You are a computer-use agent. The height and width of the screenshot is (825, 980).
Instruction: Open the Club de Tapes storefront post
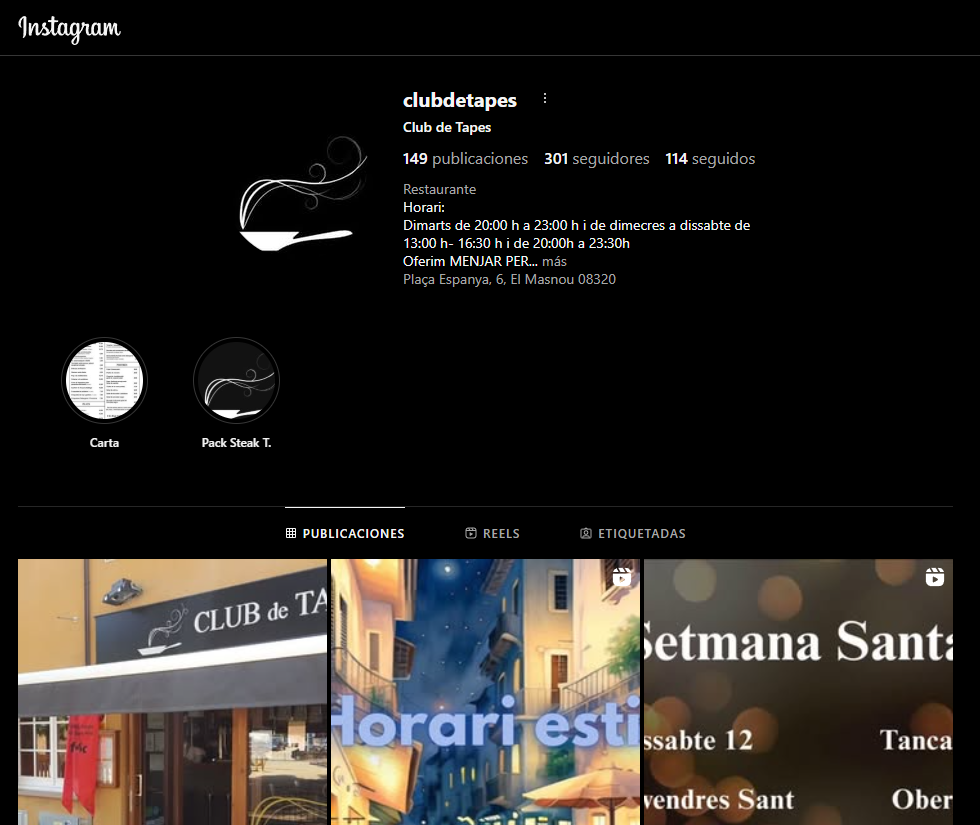tap(172, 692)
